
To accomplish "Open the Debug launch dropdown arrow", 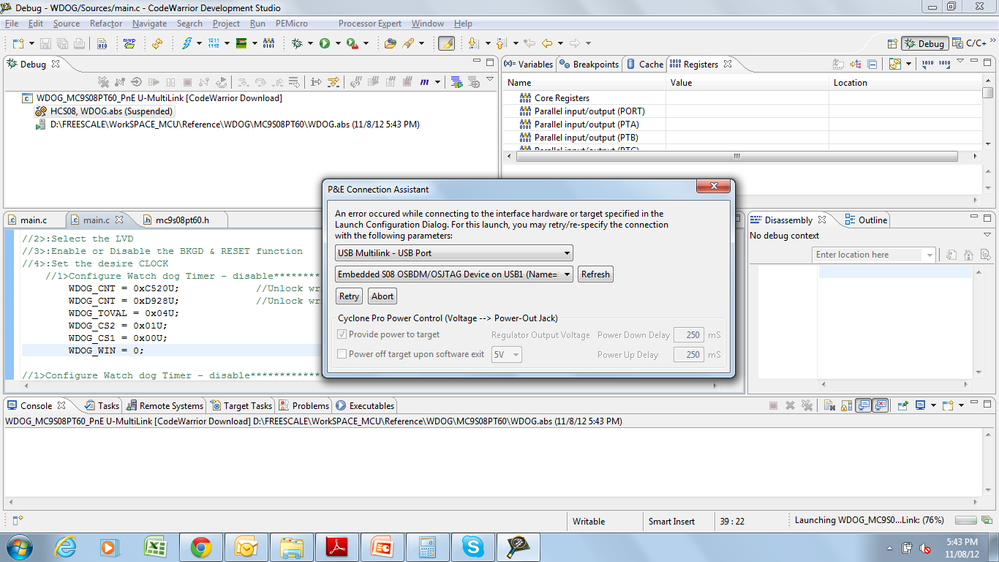I will [x=310, y=43].
